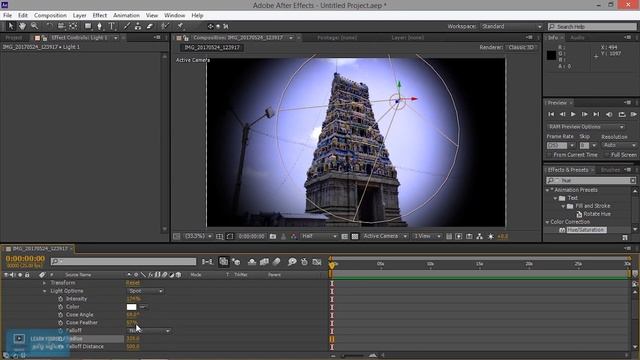Open the Half resolution dropdown
This screenshot has height=360, width=640.
click(319, 236)
